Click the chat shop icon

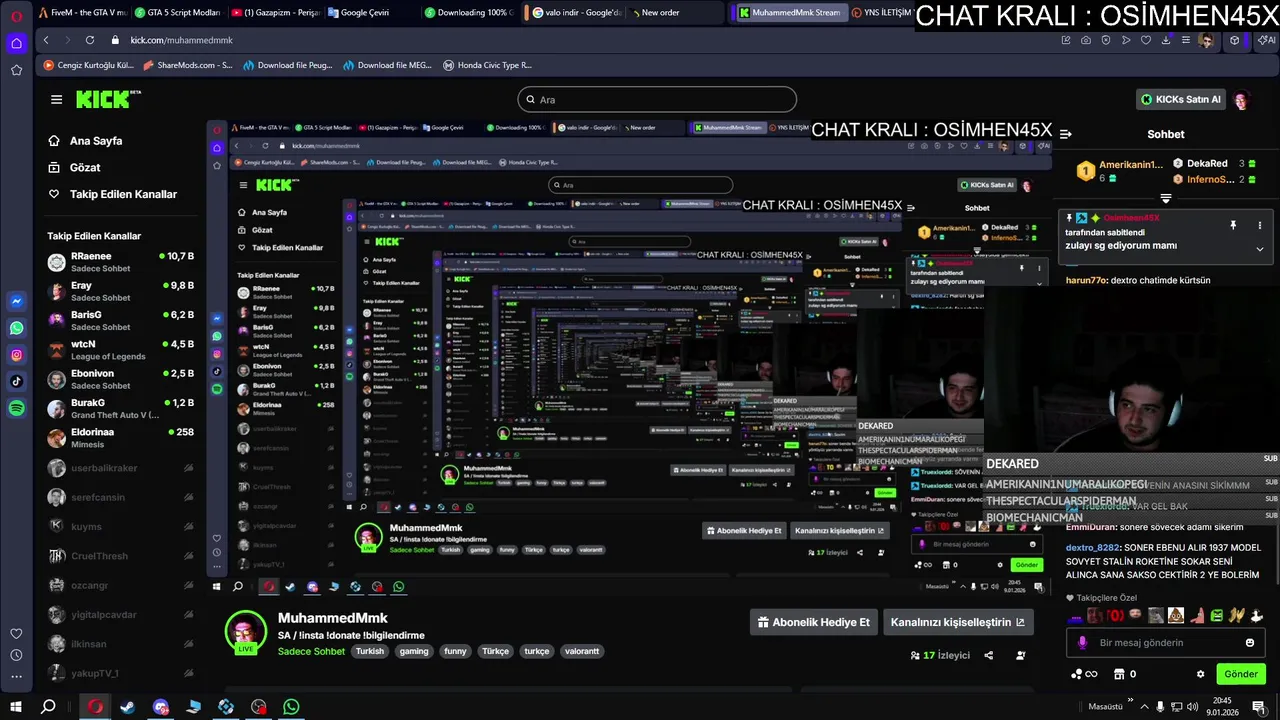(x=1119, y=674)
